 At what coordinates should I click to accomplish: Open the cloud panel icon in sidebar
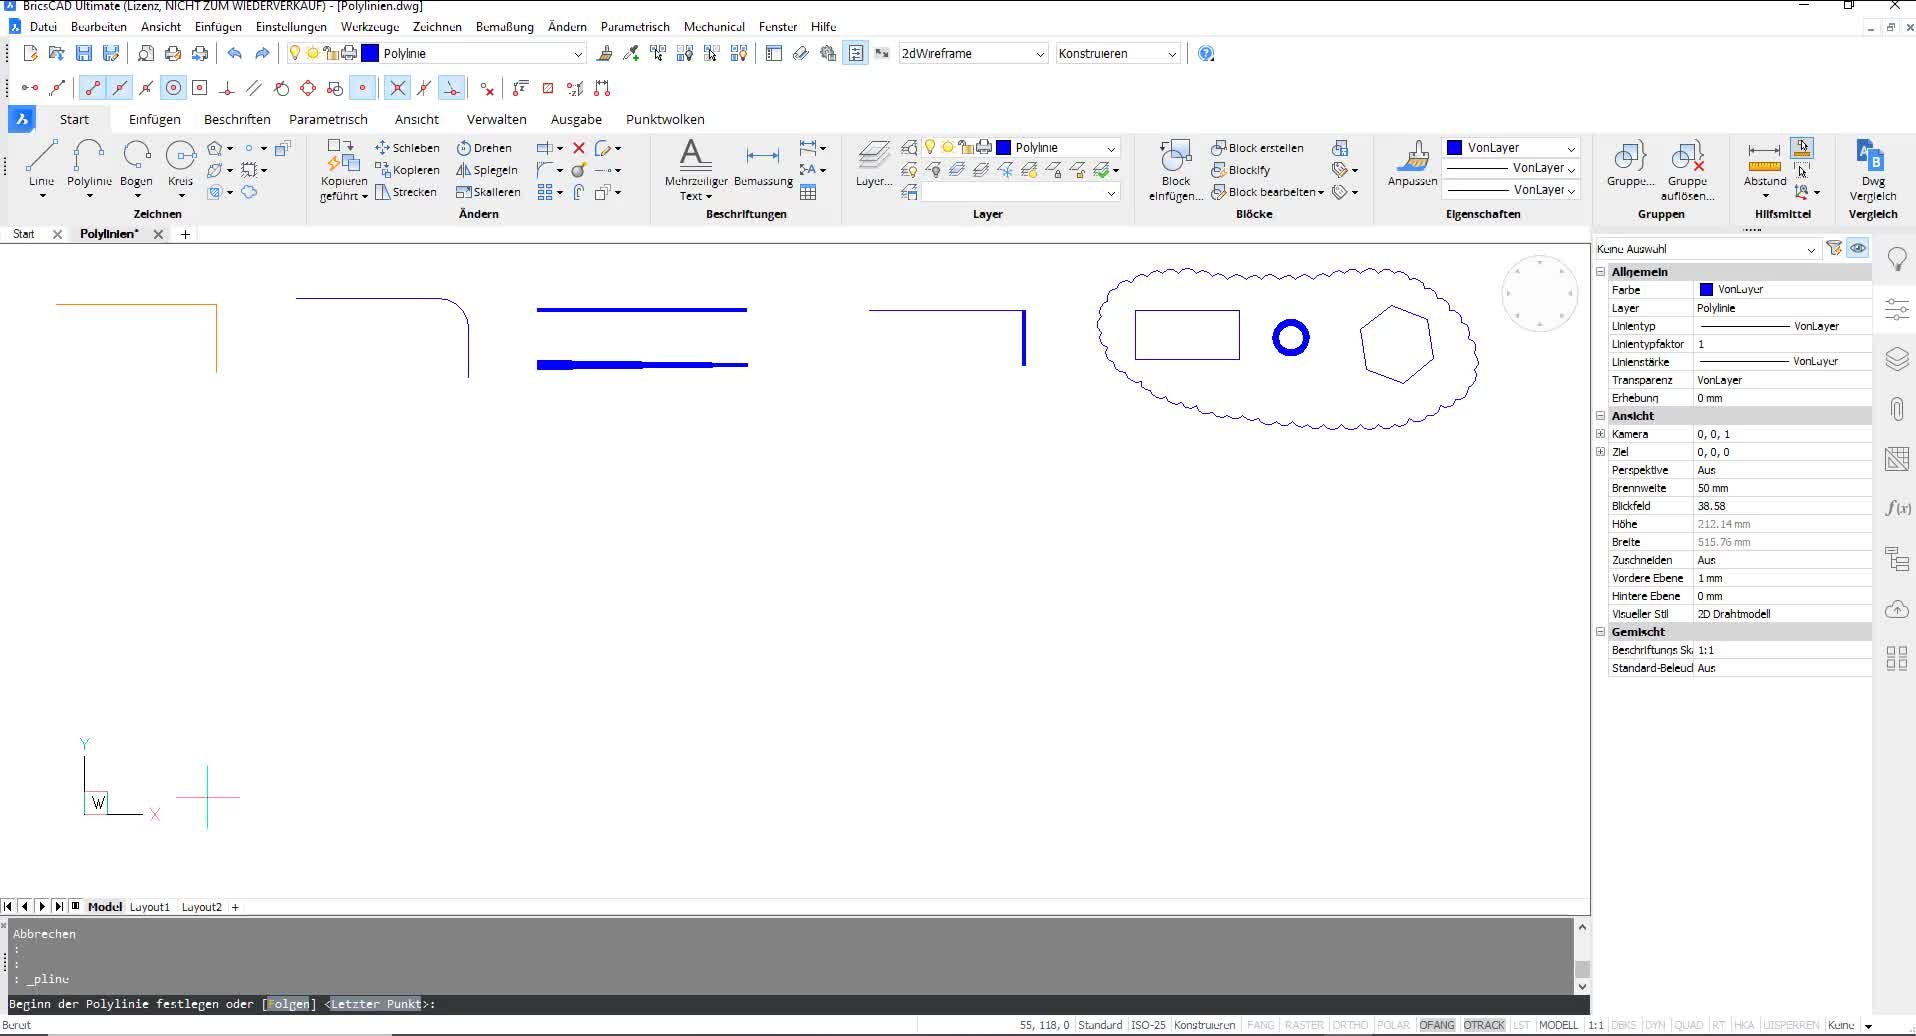pyautogui.click(x=1897, y=609)
